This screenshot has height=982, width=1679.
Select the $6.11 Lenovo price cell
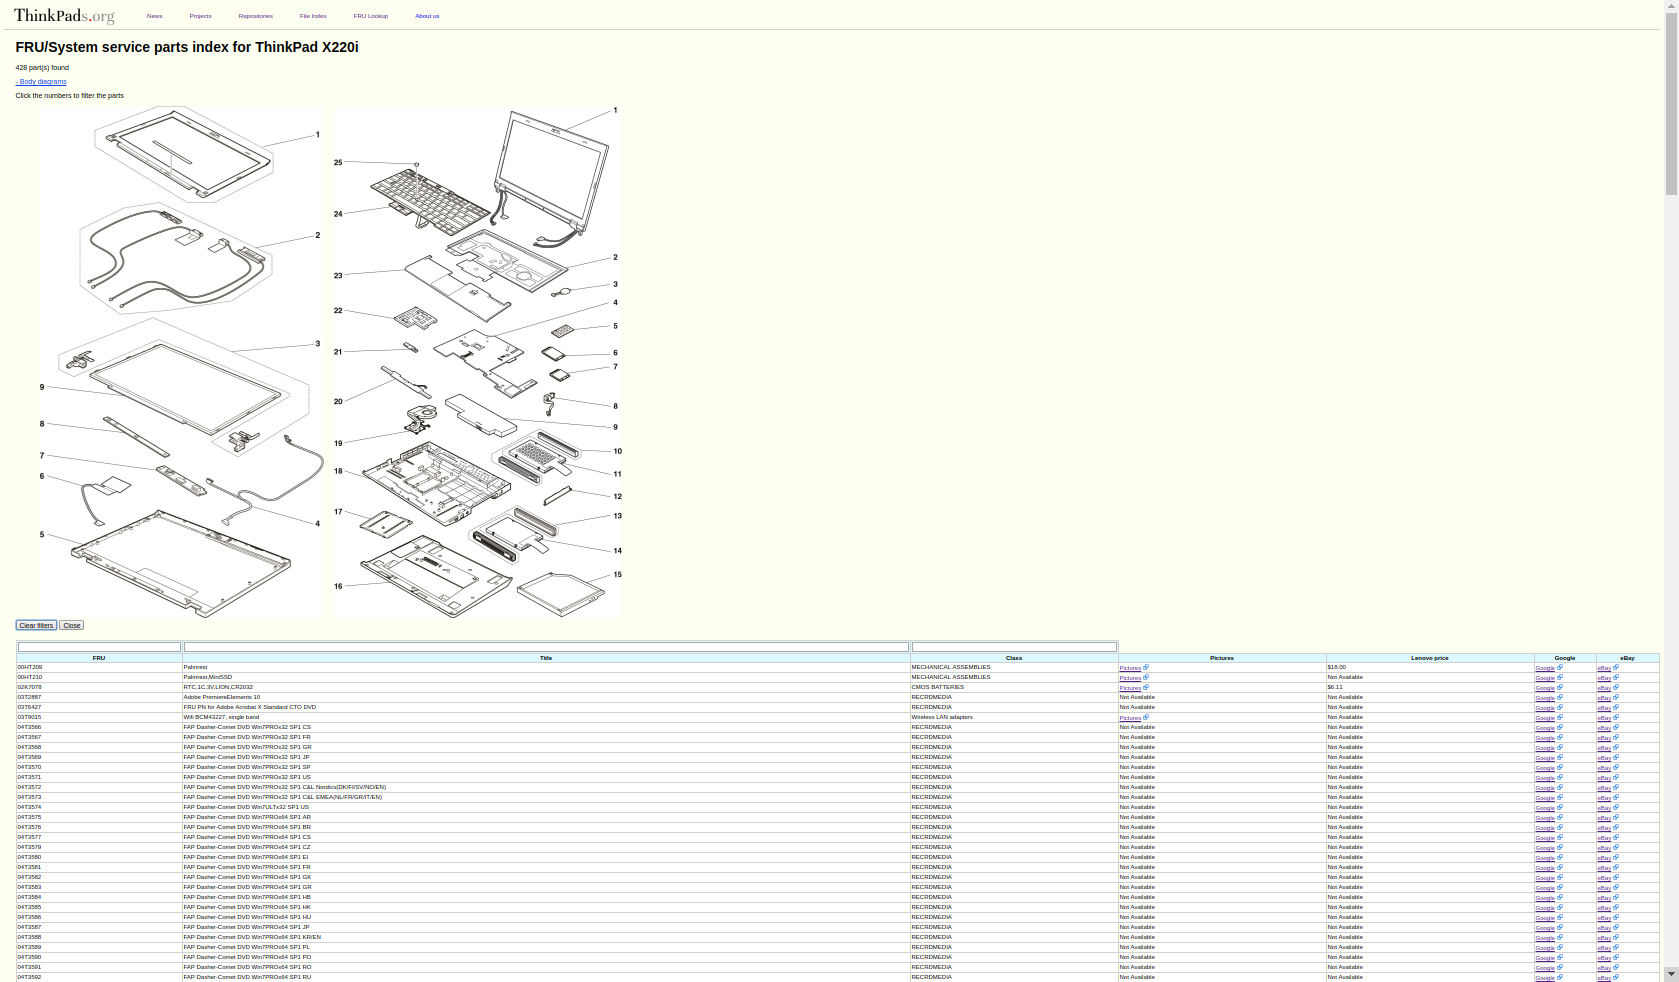1430,687
